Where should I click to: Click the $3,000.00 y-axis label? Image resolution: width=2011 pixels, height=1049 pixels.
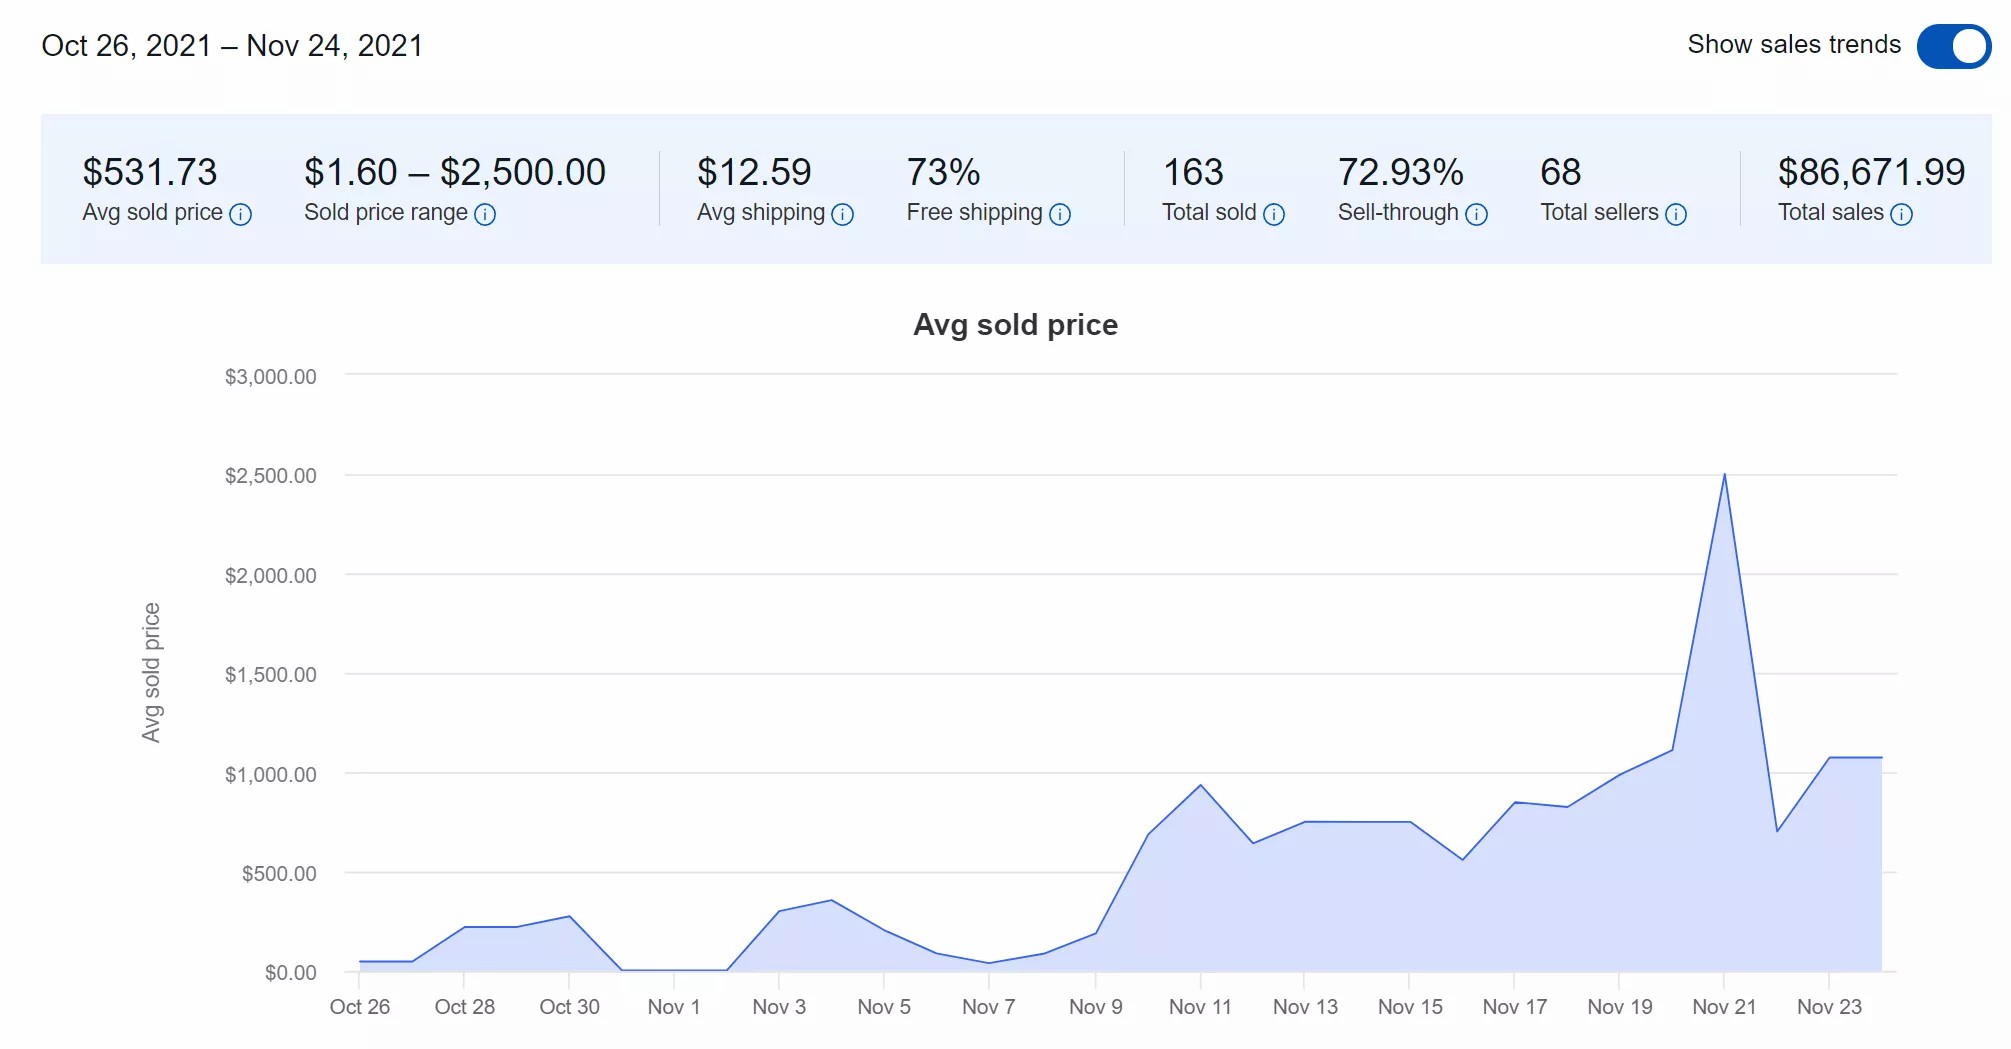(x=270, y=377)
